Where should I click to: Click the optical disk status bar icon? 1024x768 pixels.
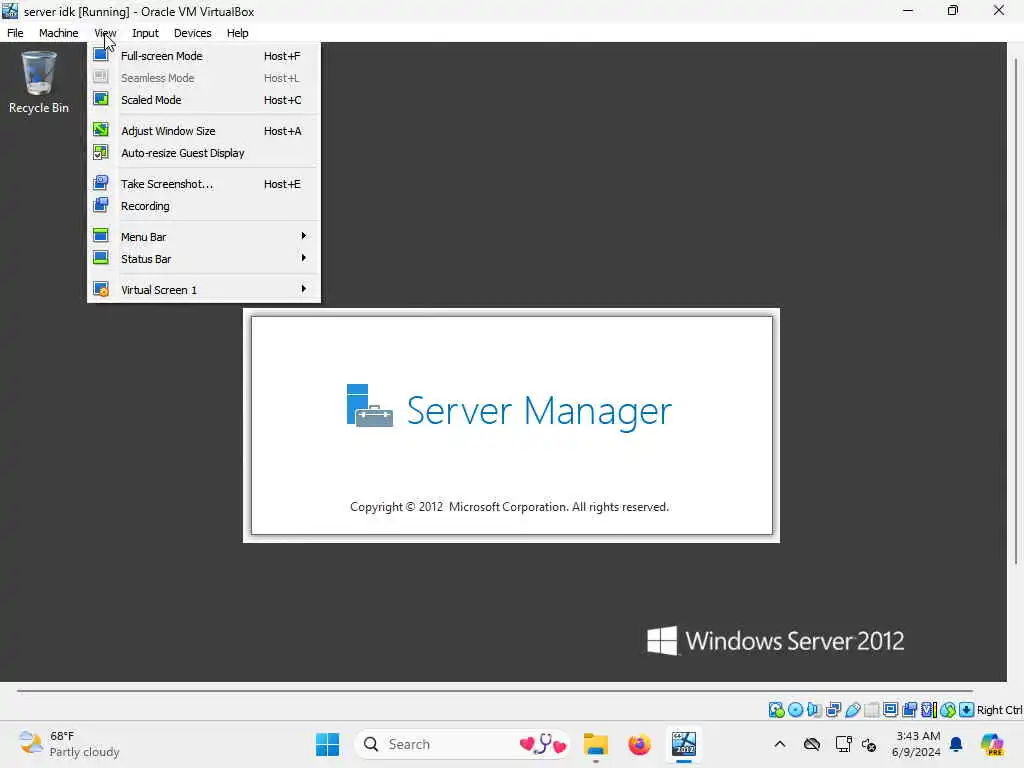point(795,710)
